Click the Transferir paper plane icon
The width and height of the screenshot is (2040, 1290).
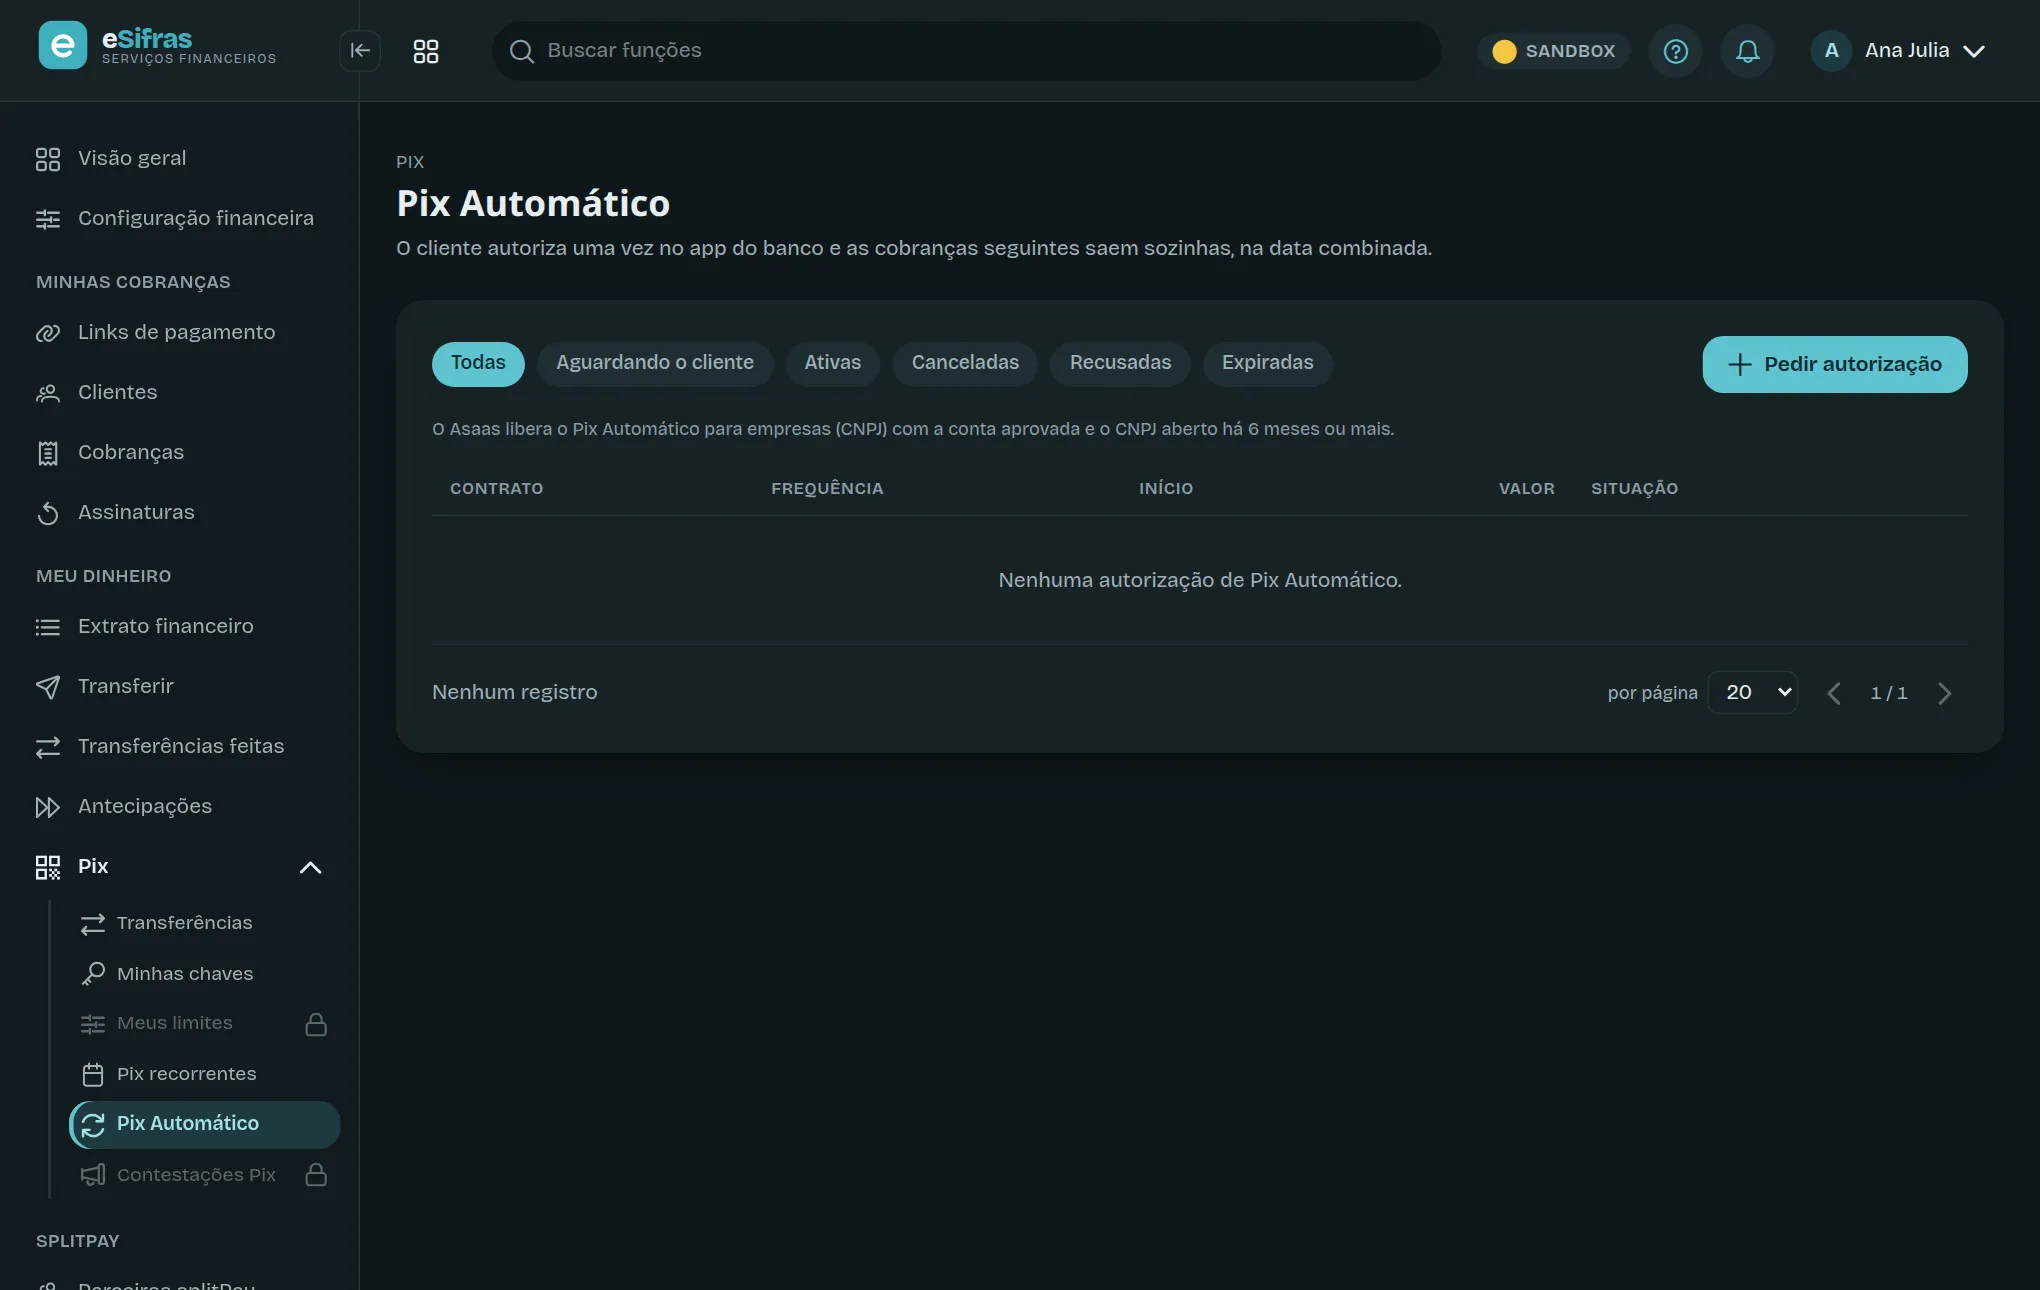[48, 687]
